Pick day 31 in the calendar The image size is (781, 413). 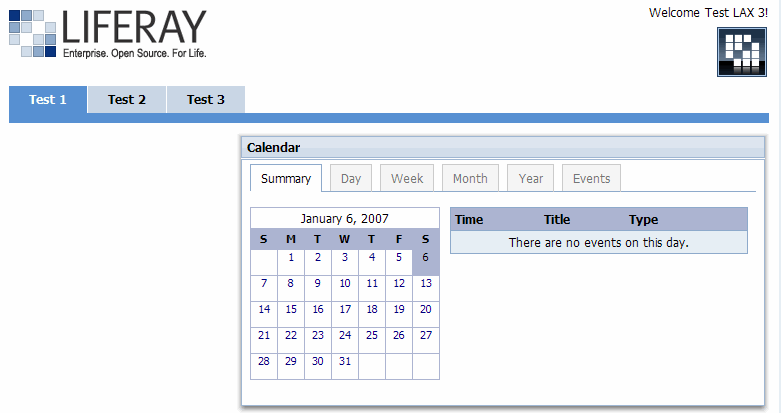[345, 361]
